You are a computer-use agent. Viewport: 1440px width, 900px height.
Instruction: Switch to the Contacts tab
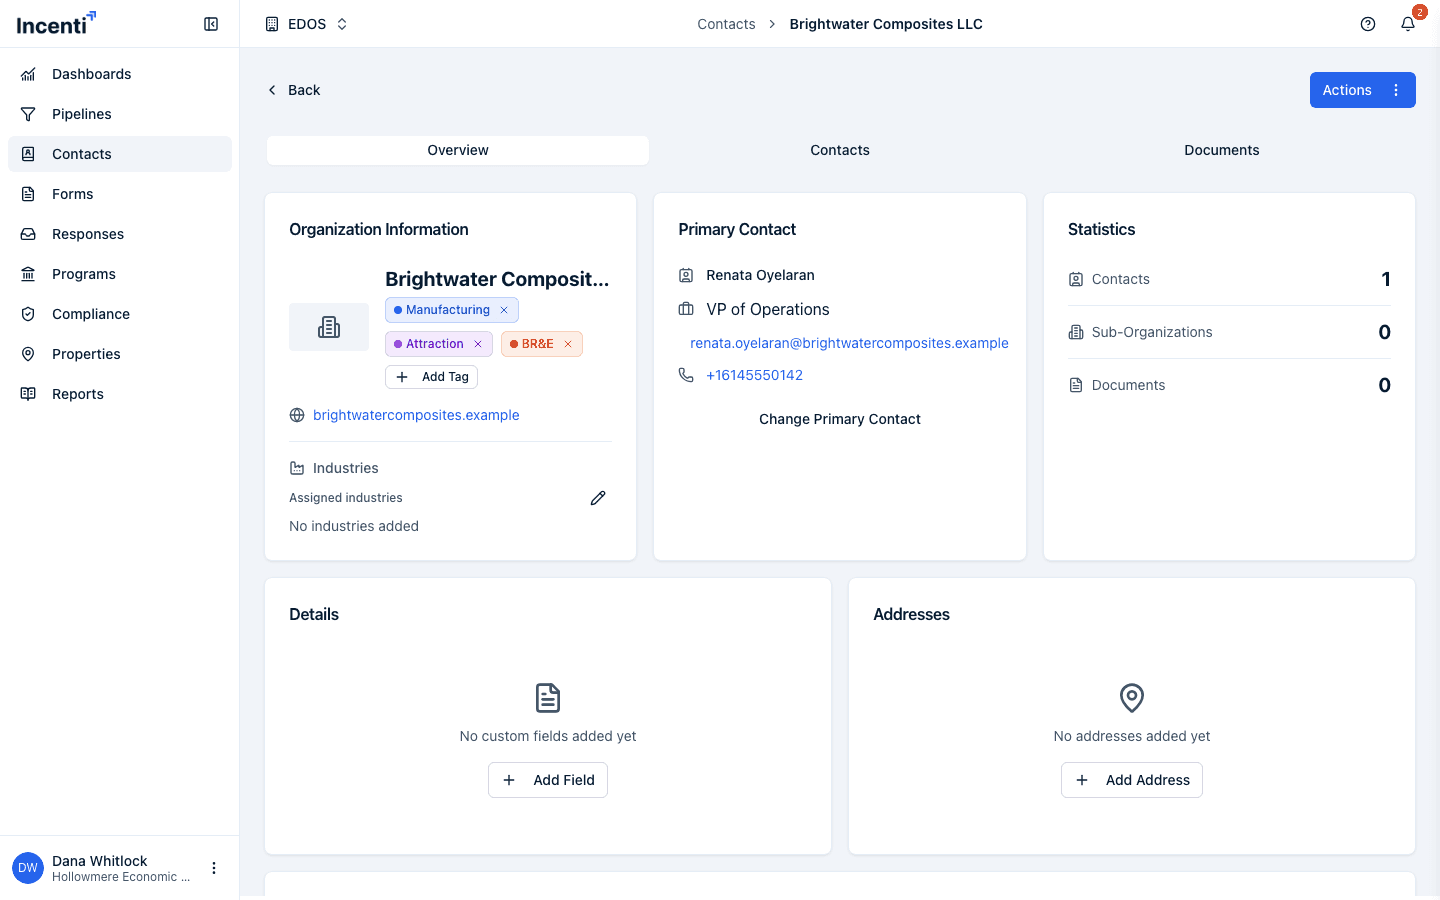[840, 150]
